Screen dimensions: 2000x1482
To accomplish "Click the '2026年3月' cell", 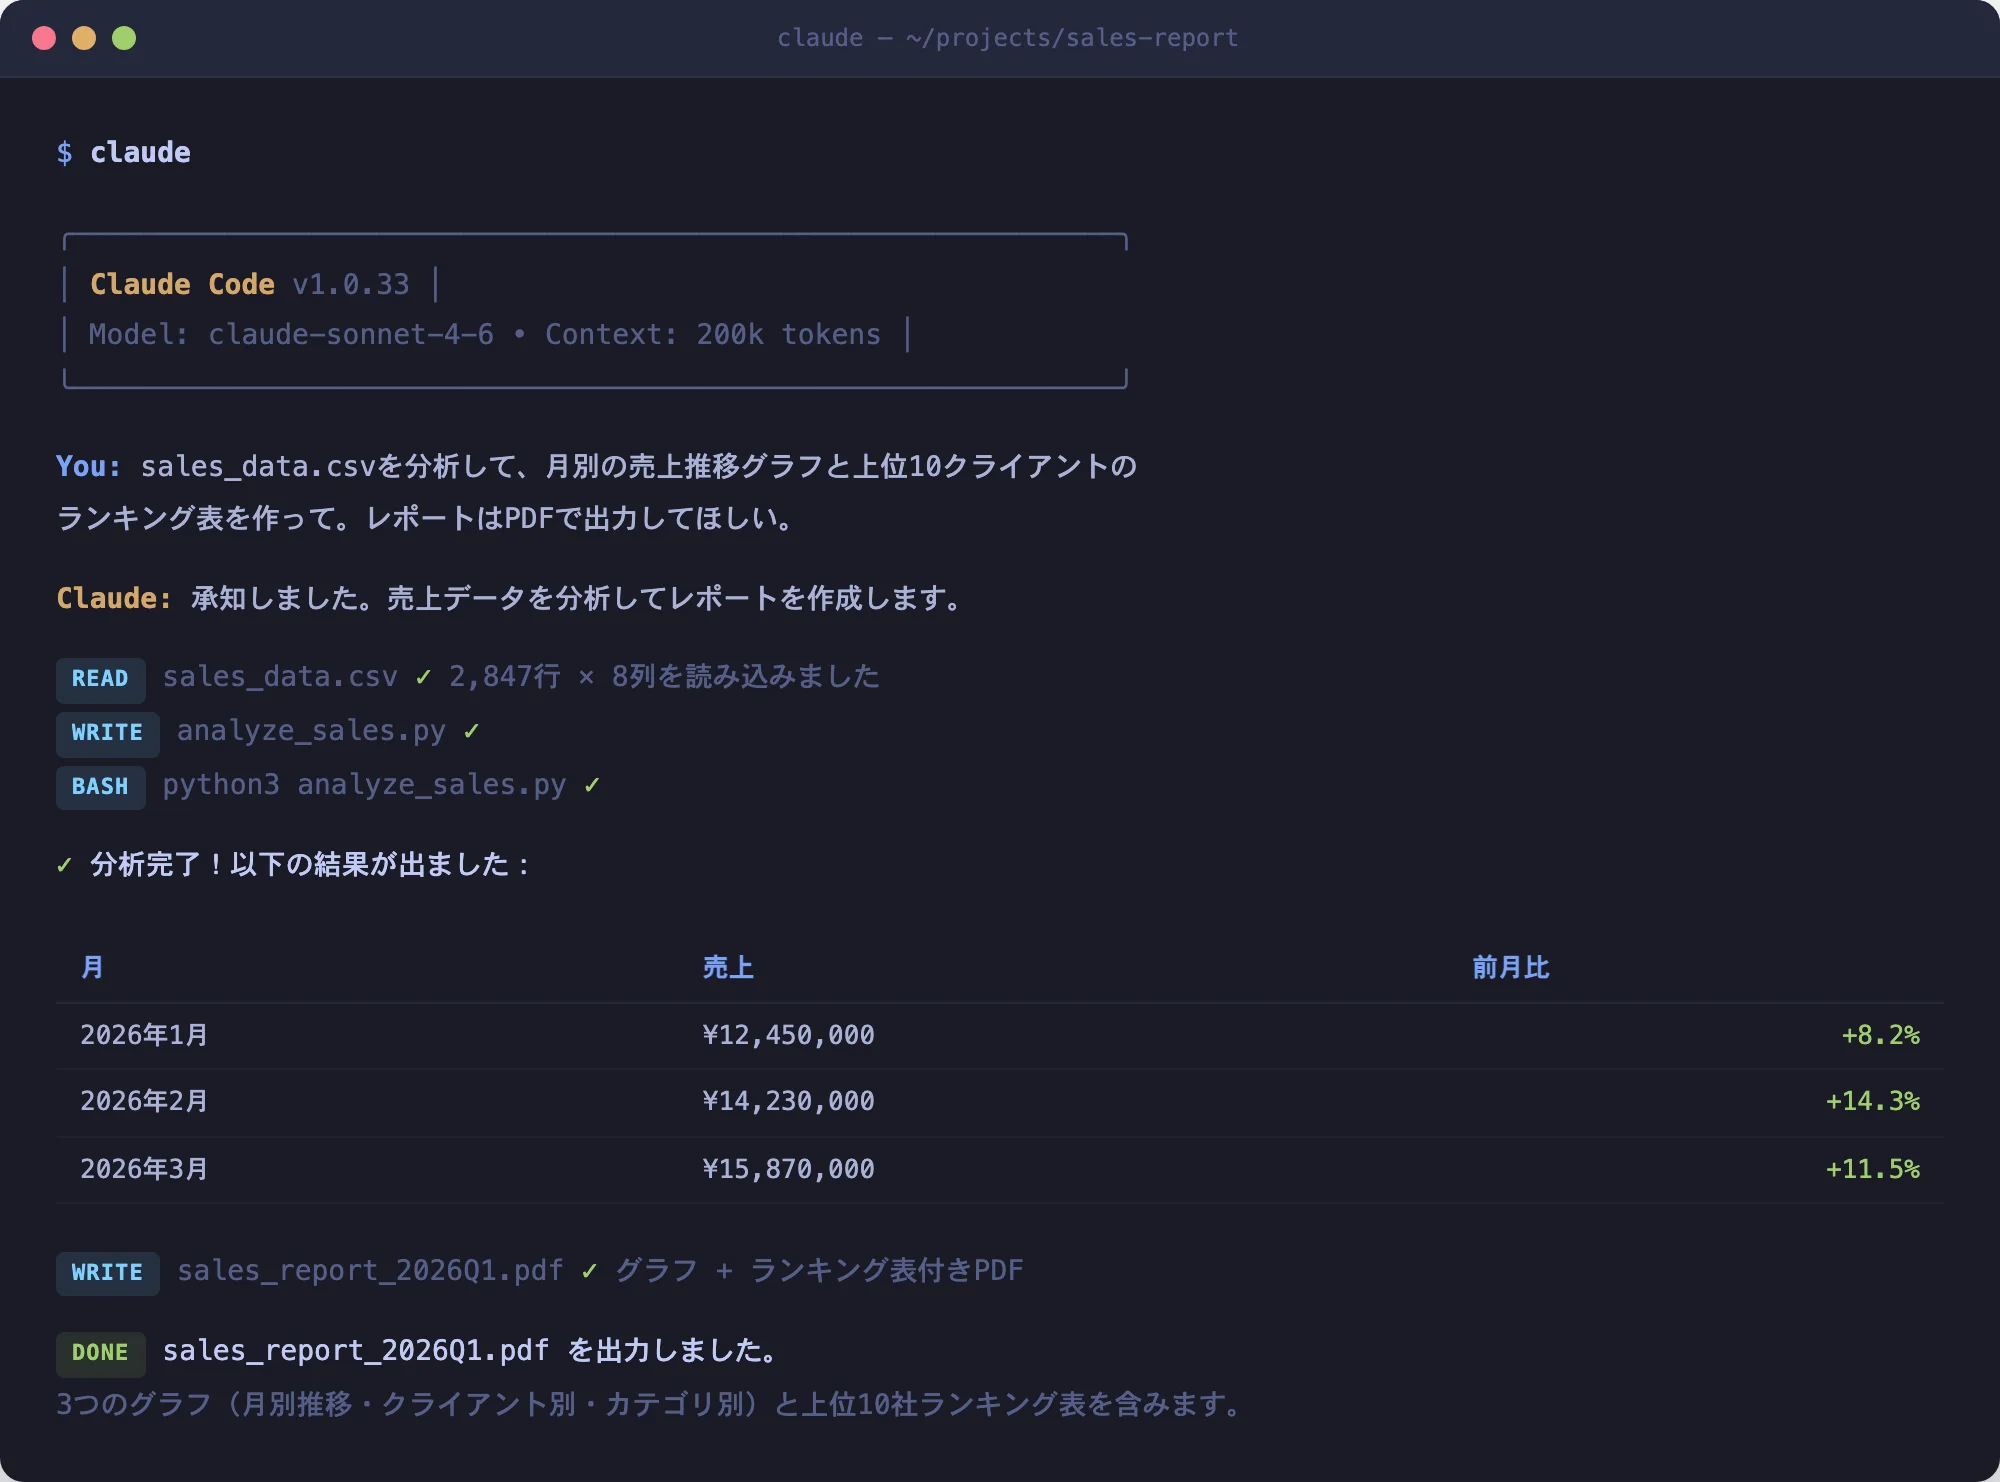I will pos(144,1169).
